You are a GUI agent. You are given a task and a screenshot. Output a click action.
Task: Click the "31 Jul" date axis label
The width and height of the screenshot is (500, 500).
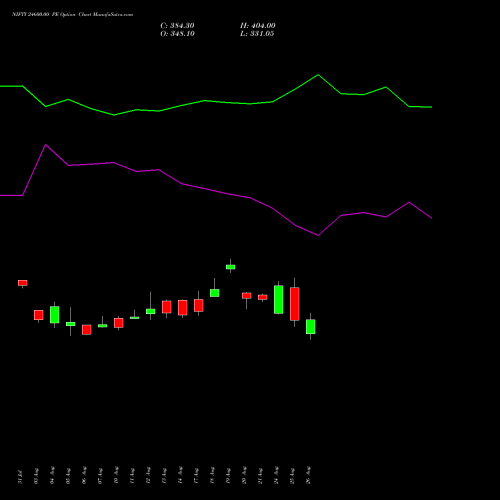[x=21, y=477]
